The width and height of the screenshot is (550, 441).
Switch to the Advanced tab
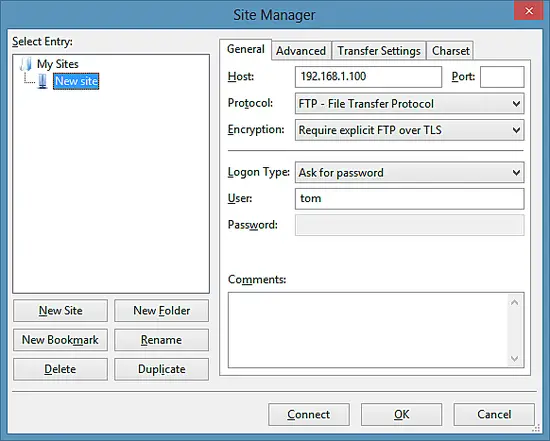pos(301,51)
